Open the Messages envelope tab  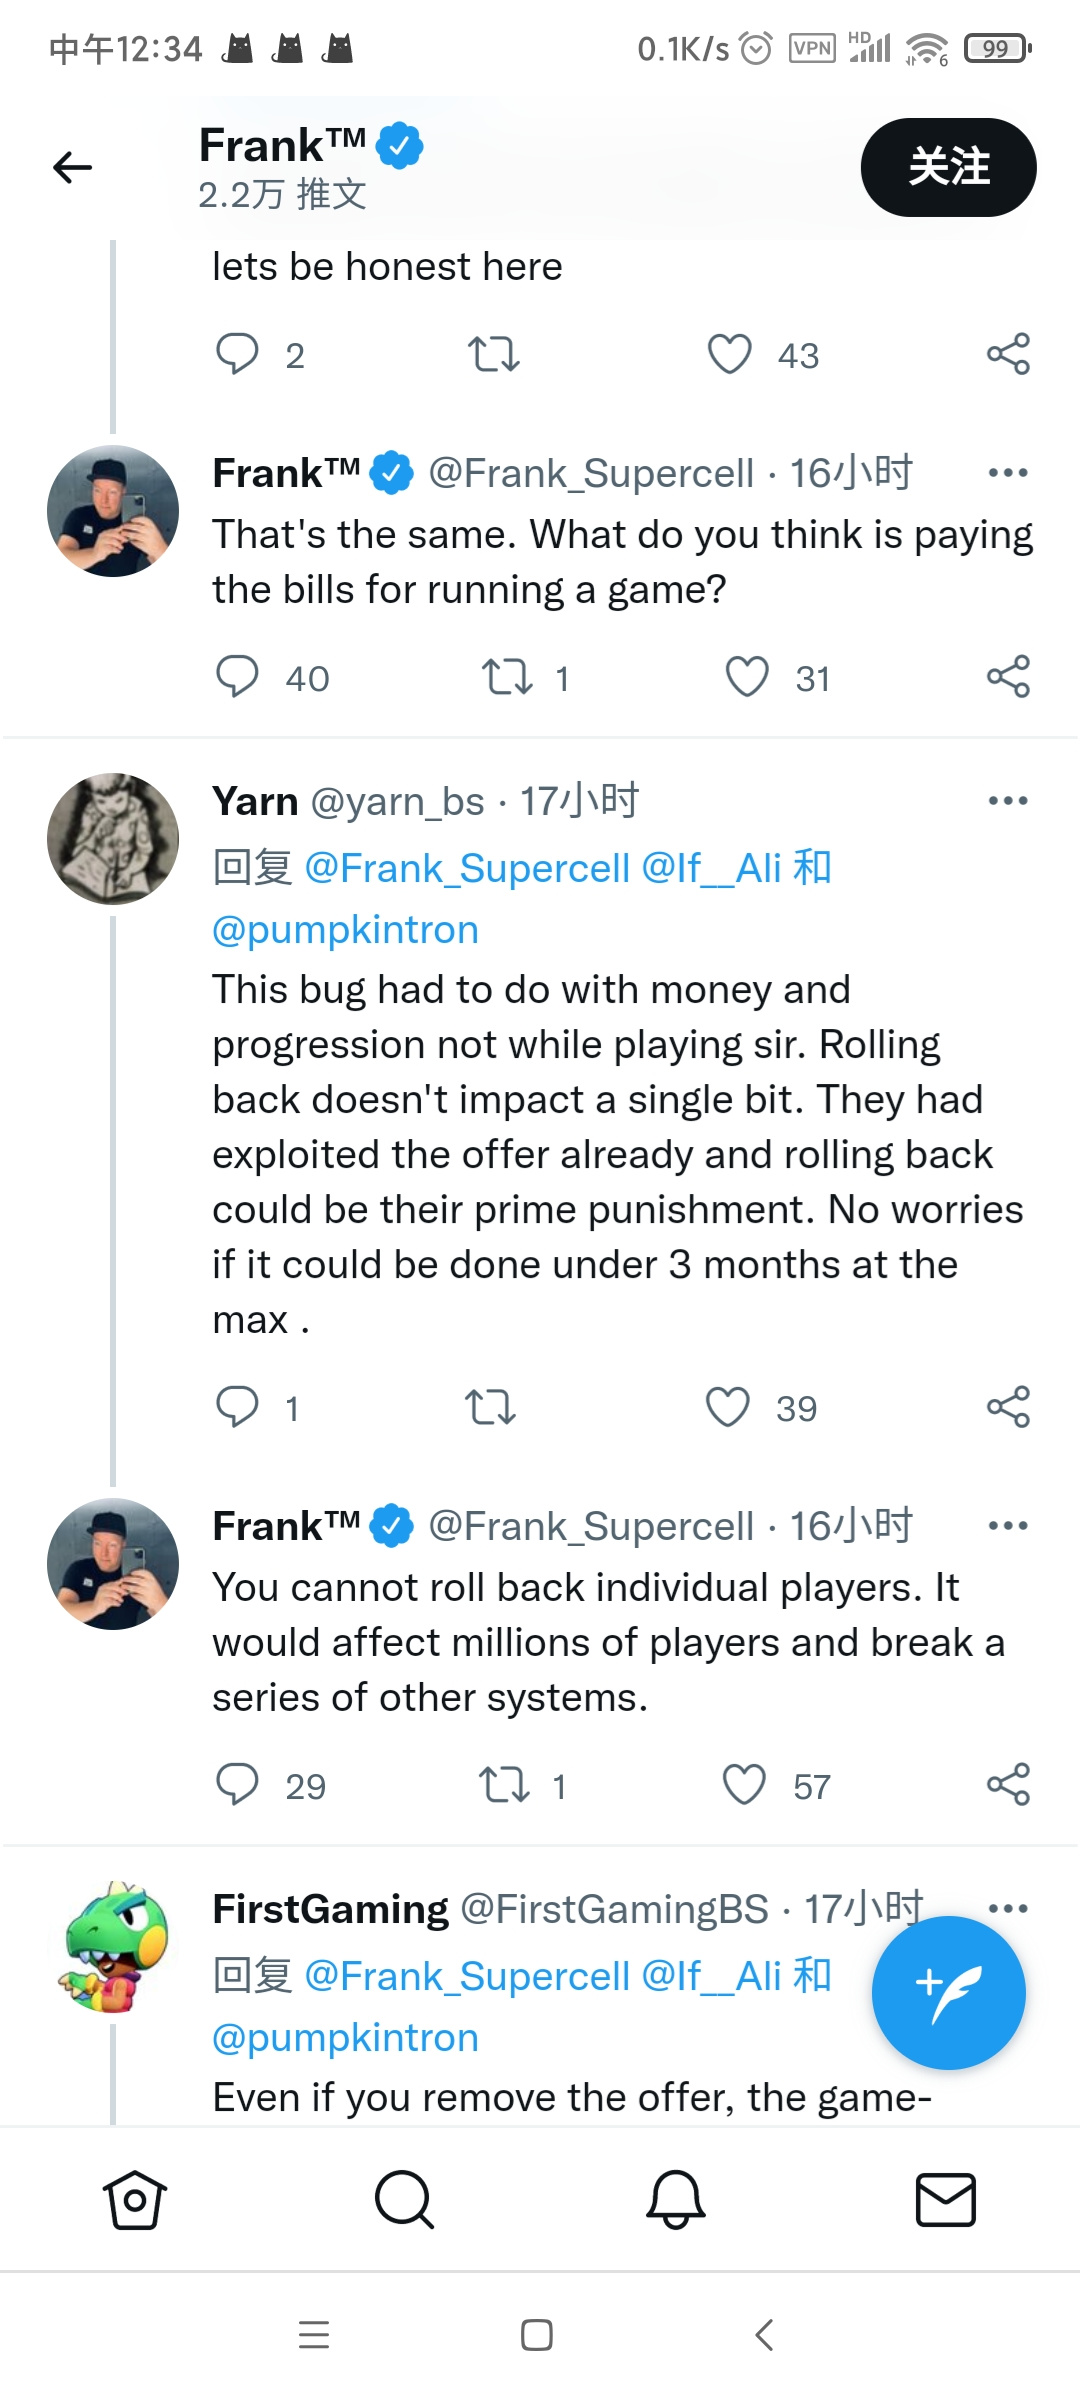tap(946, 2200)
